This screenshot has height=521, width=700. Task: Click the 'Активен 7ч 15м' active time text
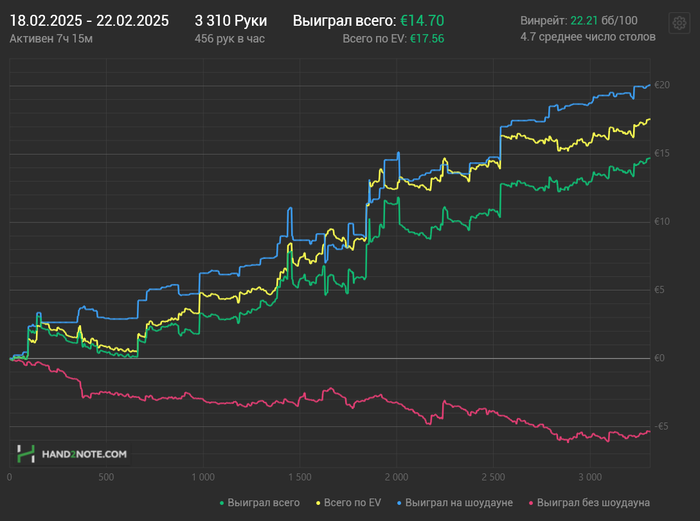51,39
